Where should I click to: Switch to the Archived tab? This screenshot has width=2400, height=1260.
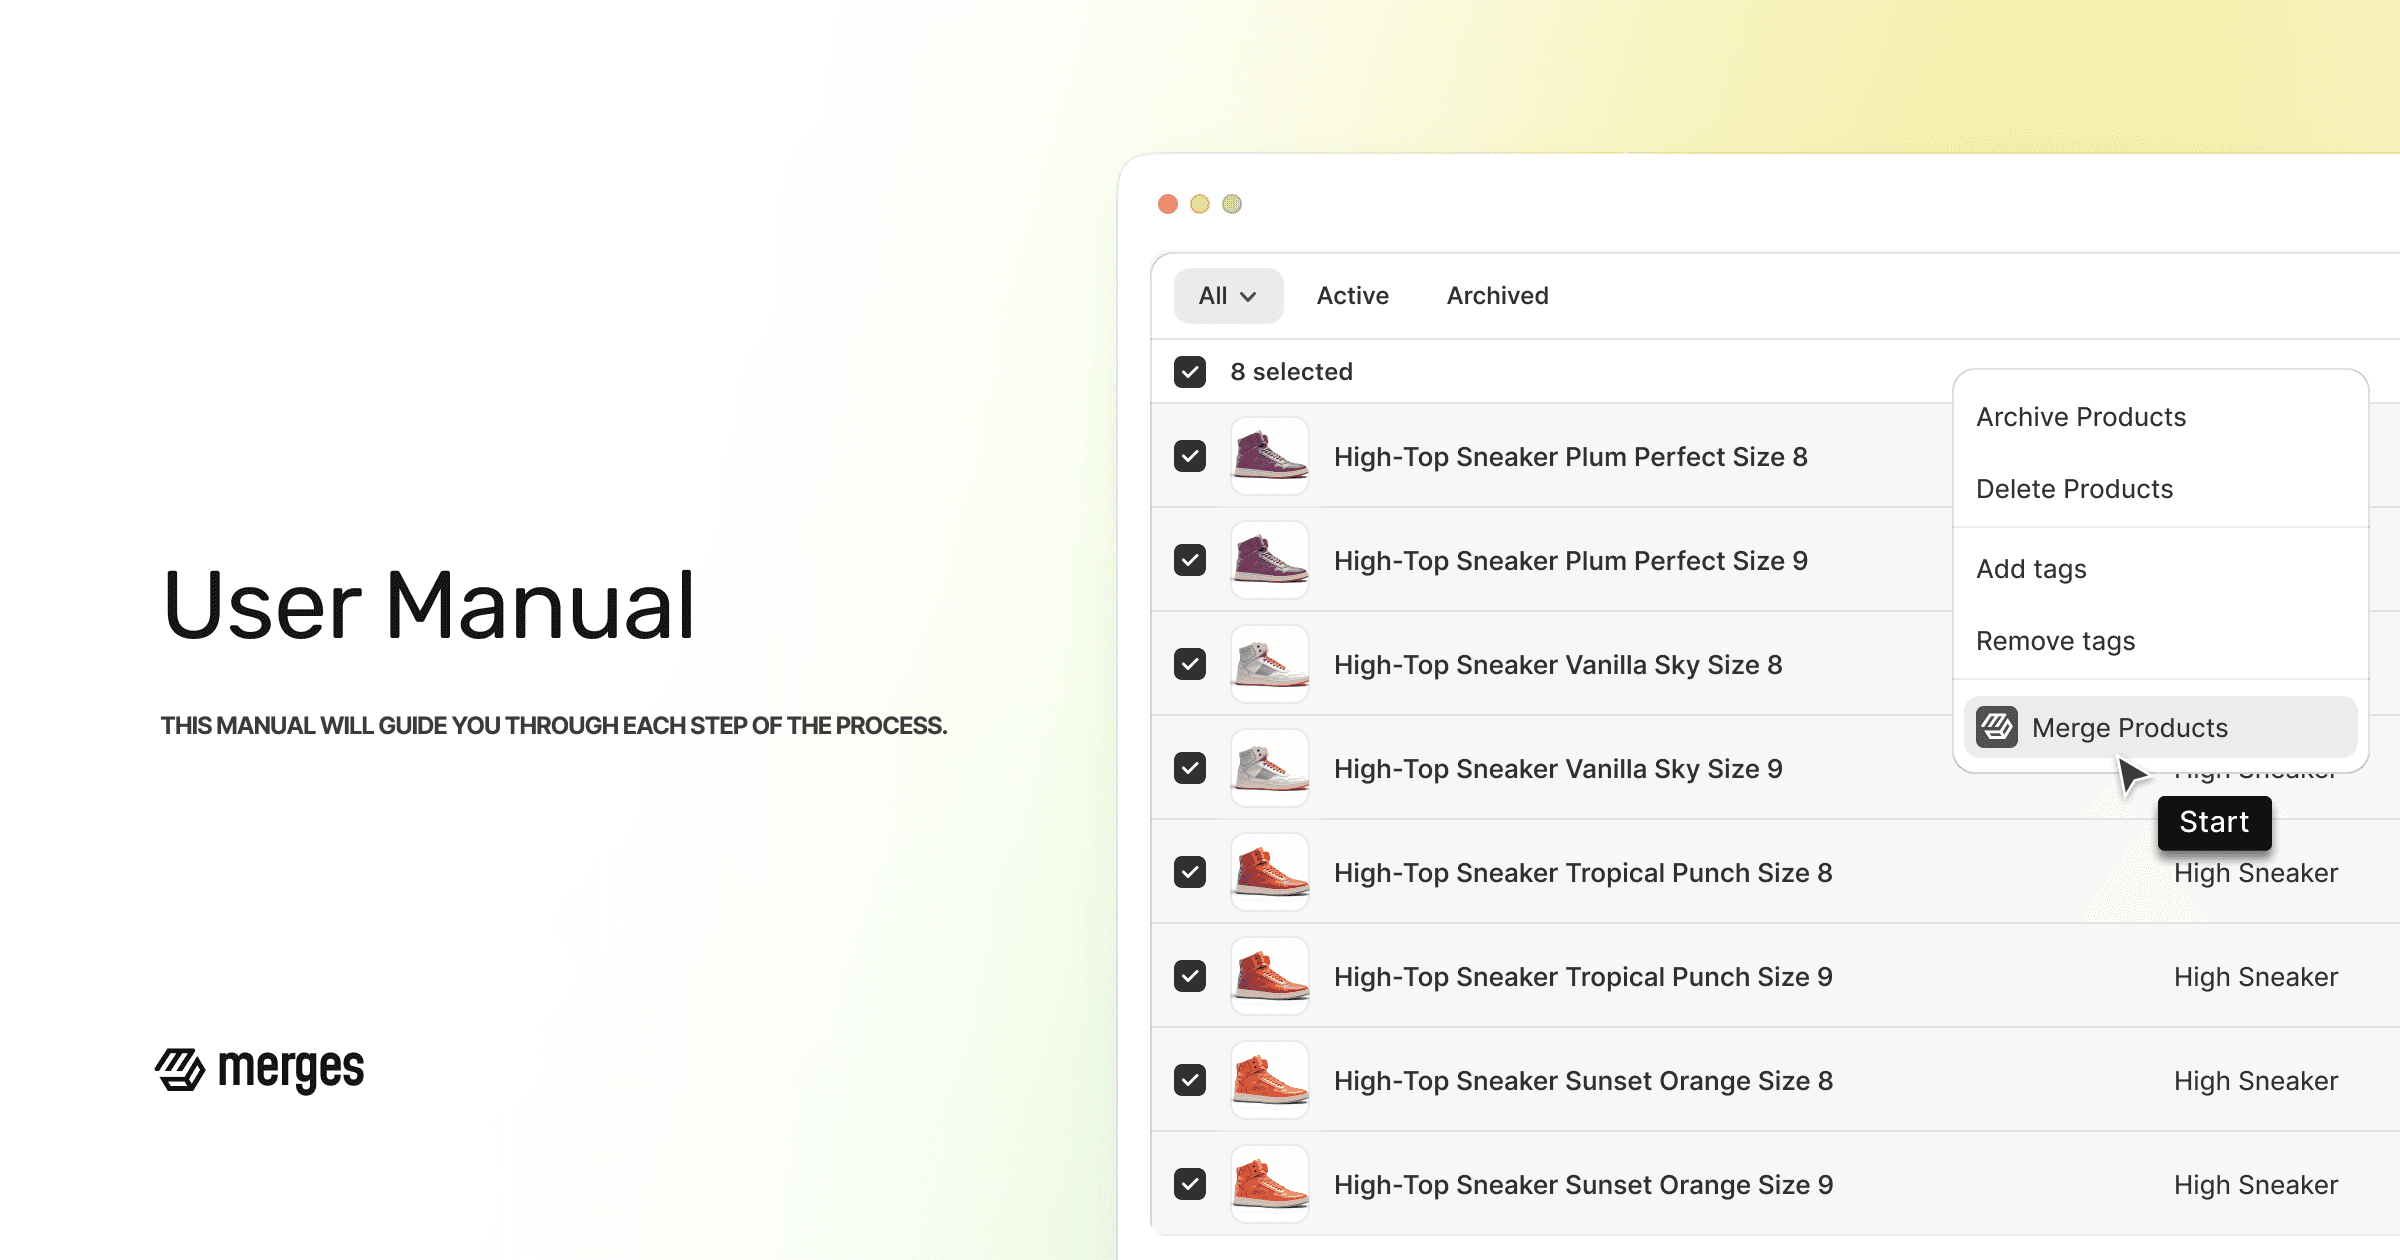pos(1497,296)
